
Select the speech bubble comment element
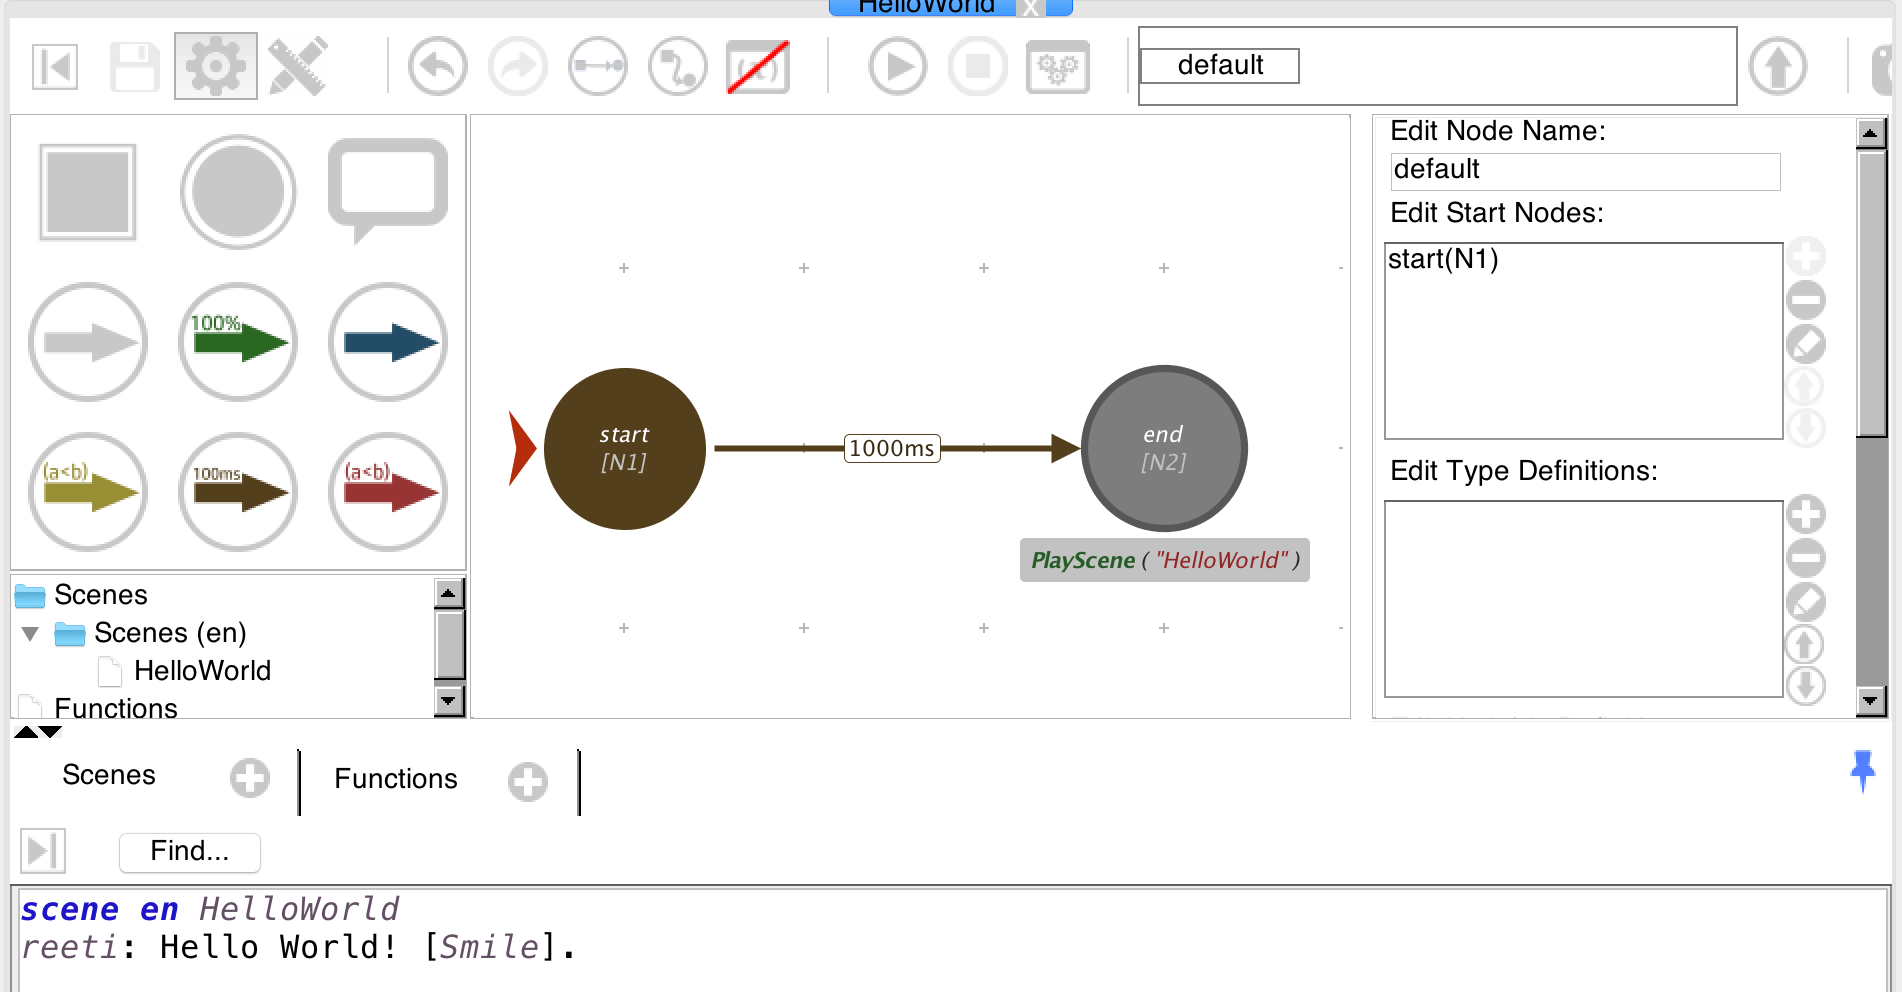[x=388, y=188]
